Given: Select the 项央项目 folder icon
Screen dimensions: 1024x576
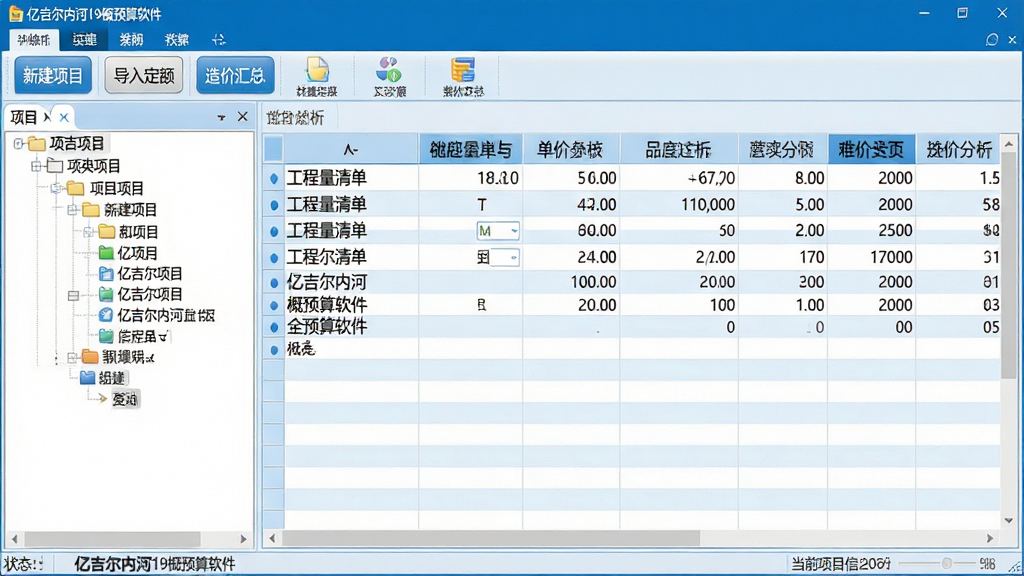Looking at the screenshot, I should pyautogui.click(x=55, y=165).
